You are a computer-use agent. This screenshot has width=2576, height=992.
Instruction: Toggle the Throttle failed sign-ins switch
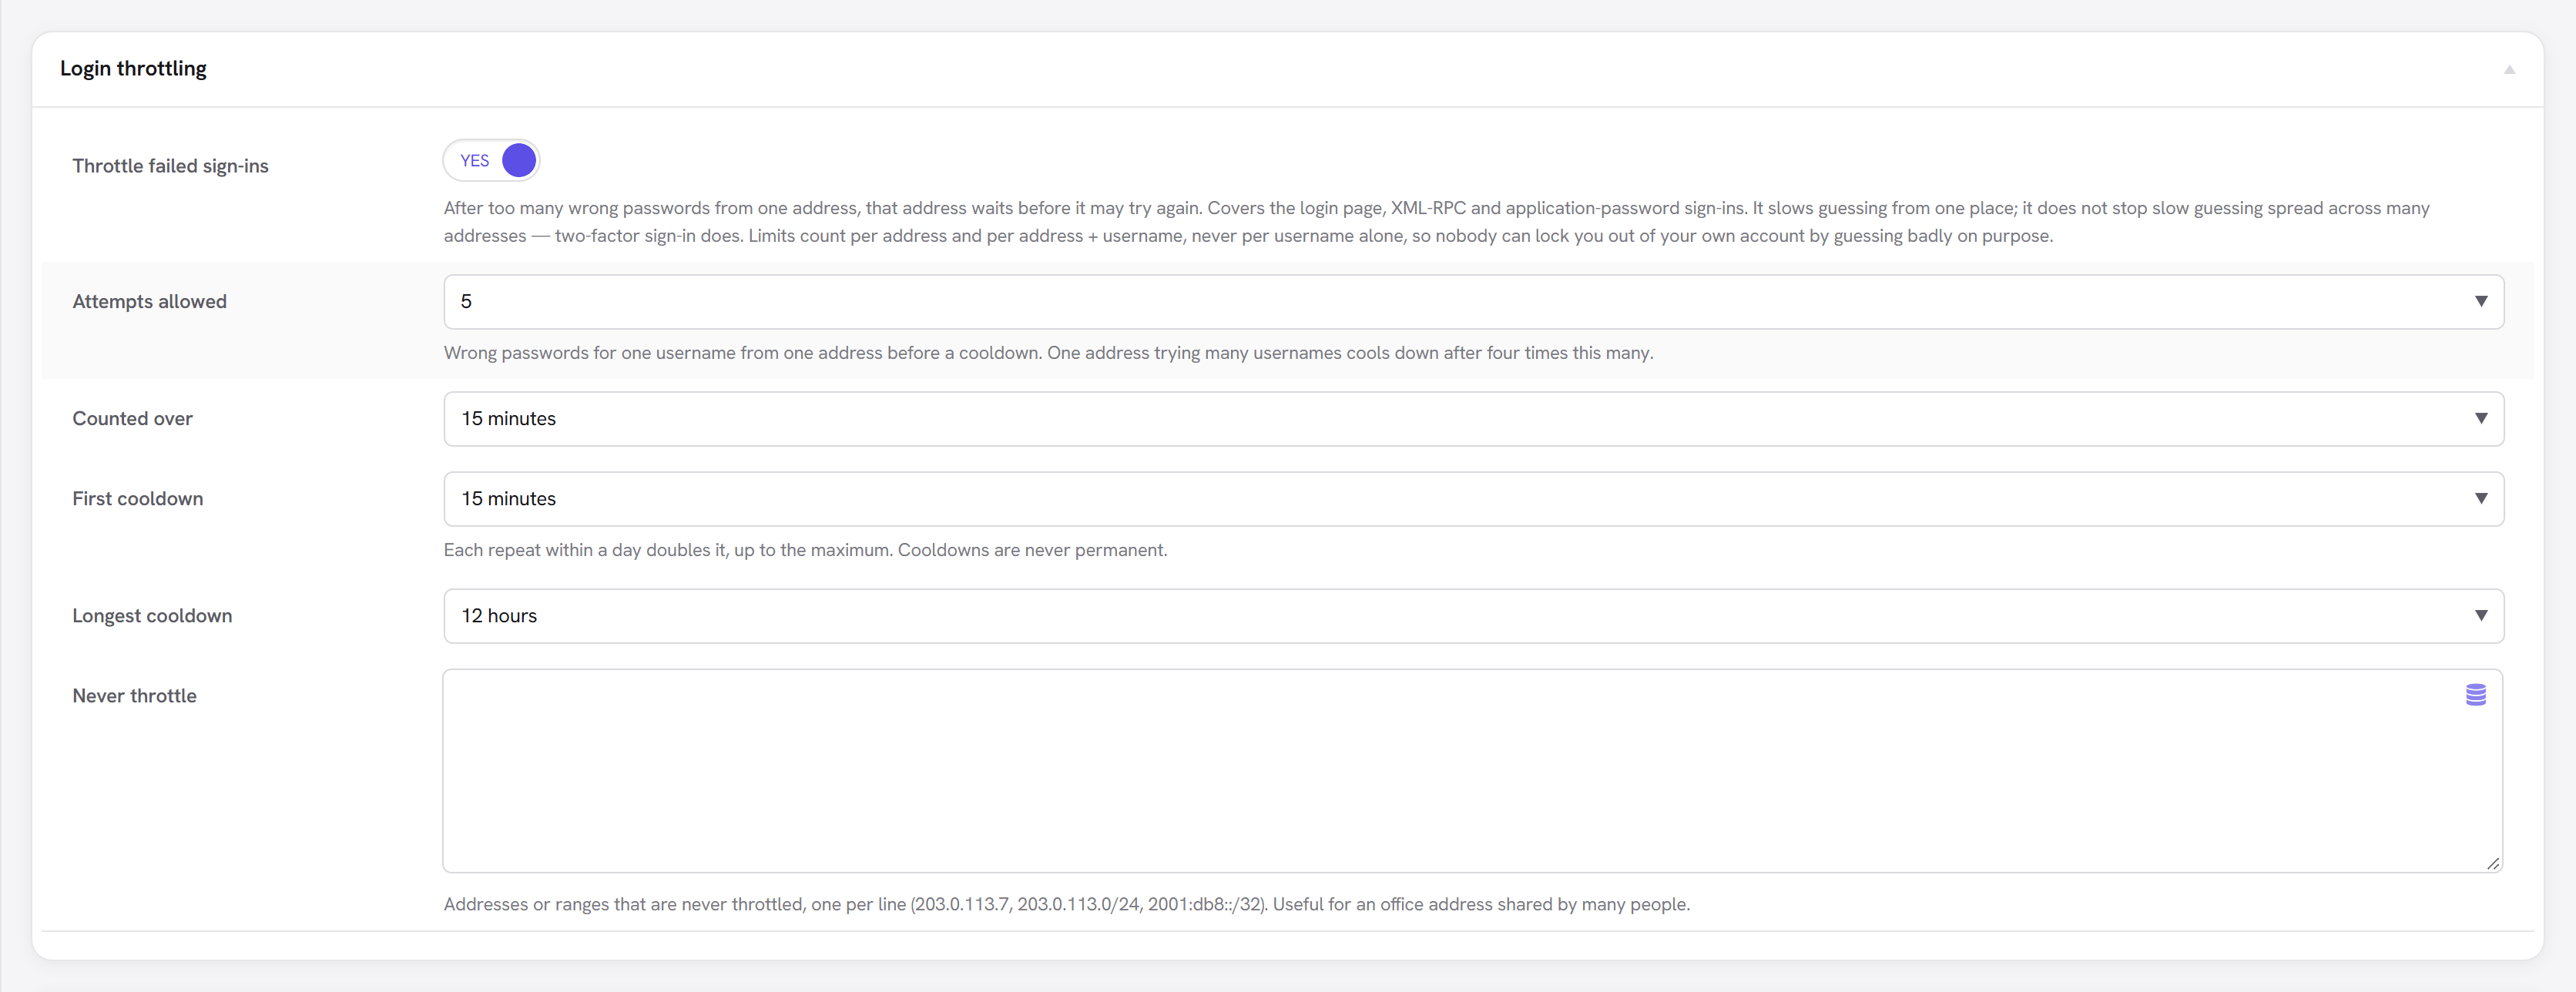491,161
